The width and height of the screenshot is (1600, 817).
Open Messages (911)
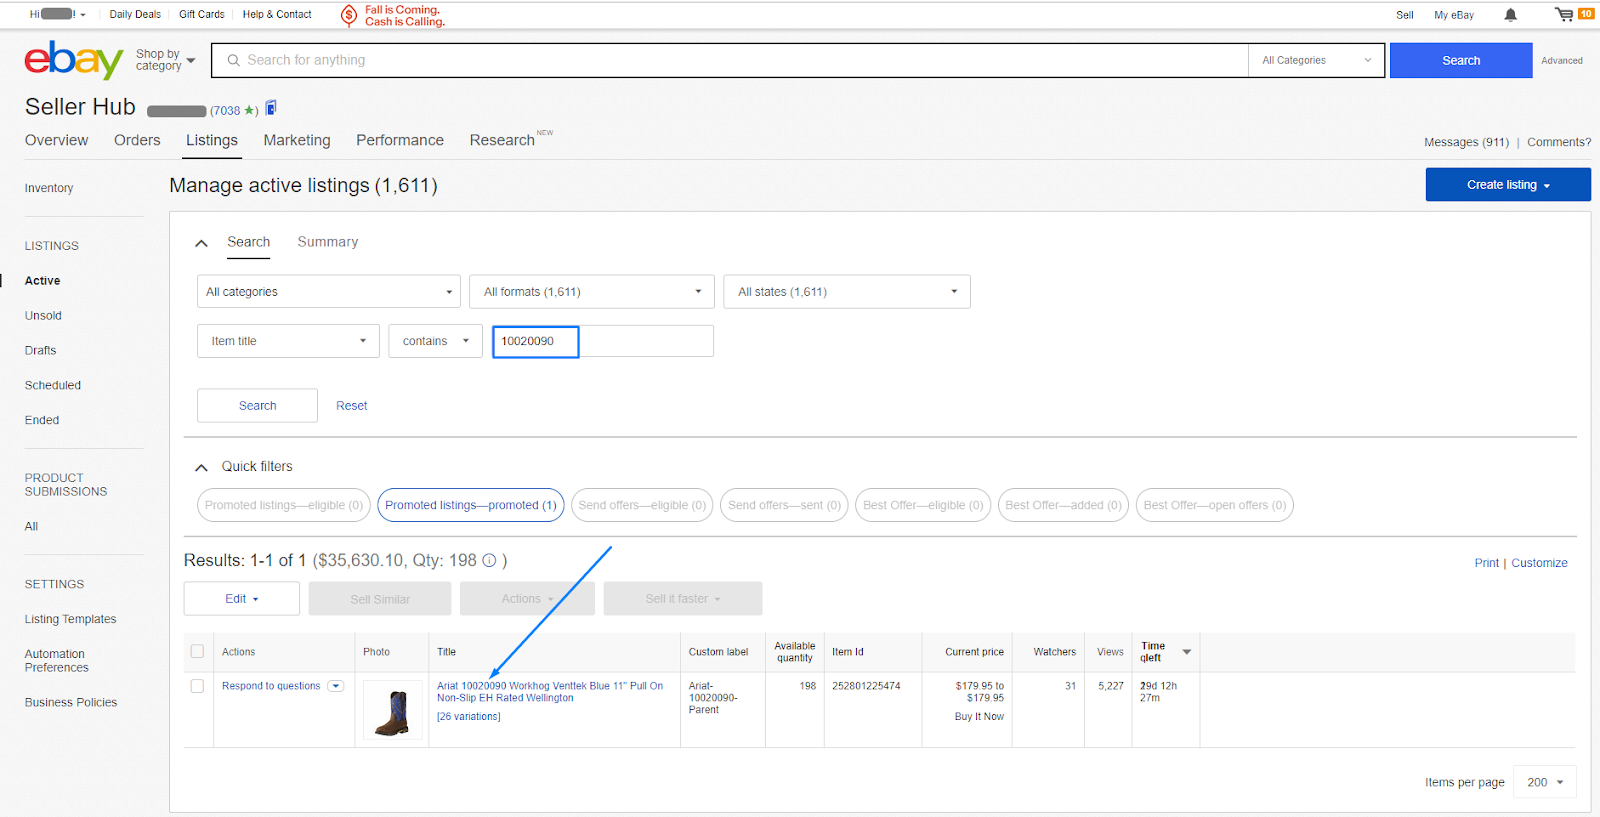pos(1467,142)
